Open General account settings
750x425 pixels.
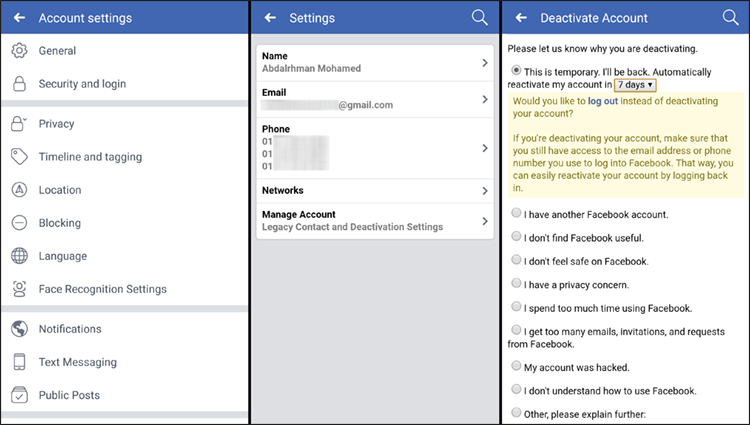click(x=124, y=51)
